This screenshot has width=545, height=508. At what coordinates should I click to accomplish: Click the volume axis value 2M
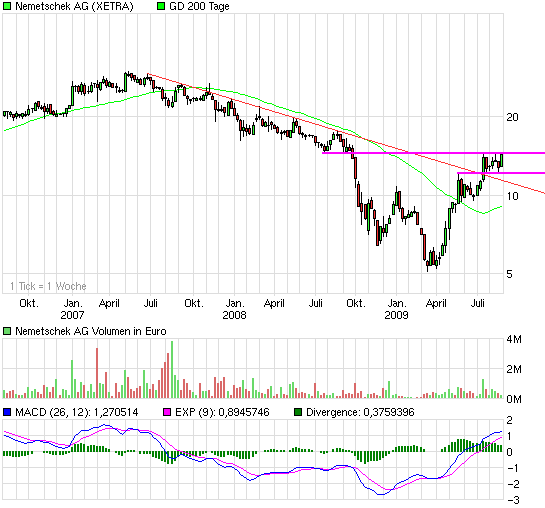(514, 369)
